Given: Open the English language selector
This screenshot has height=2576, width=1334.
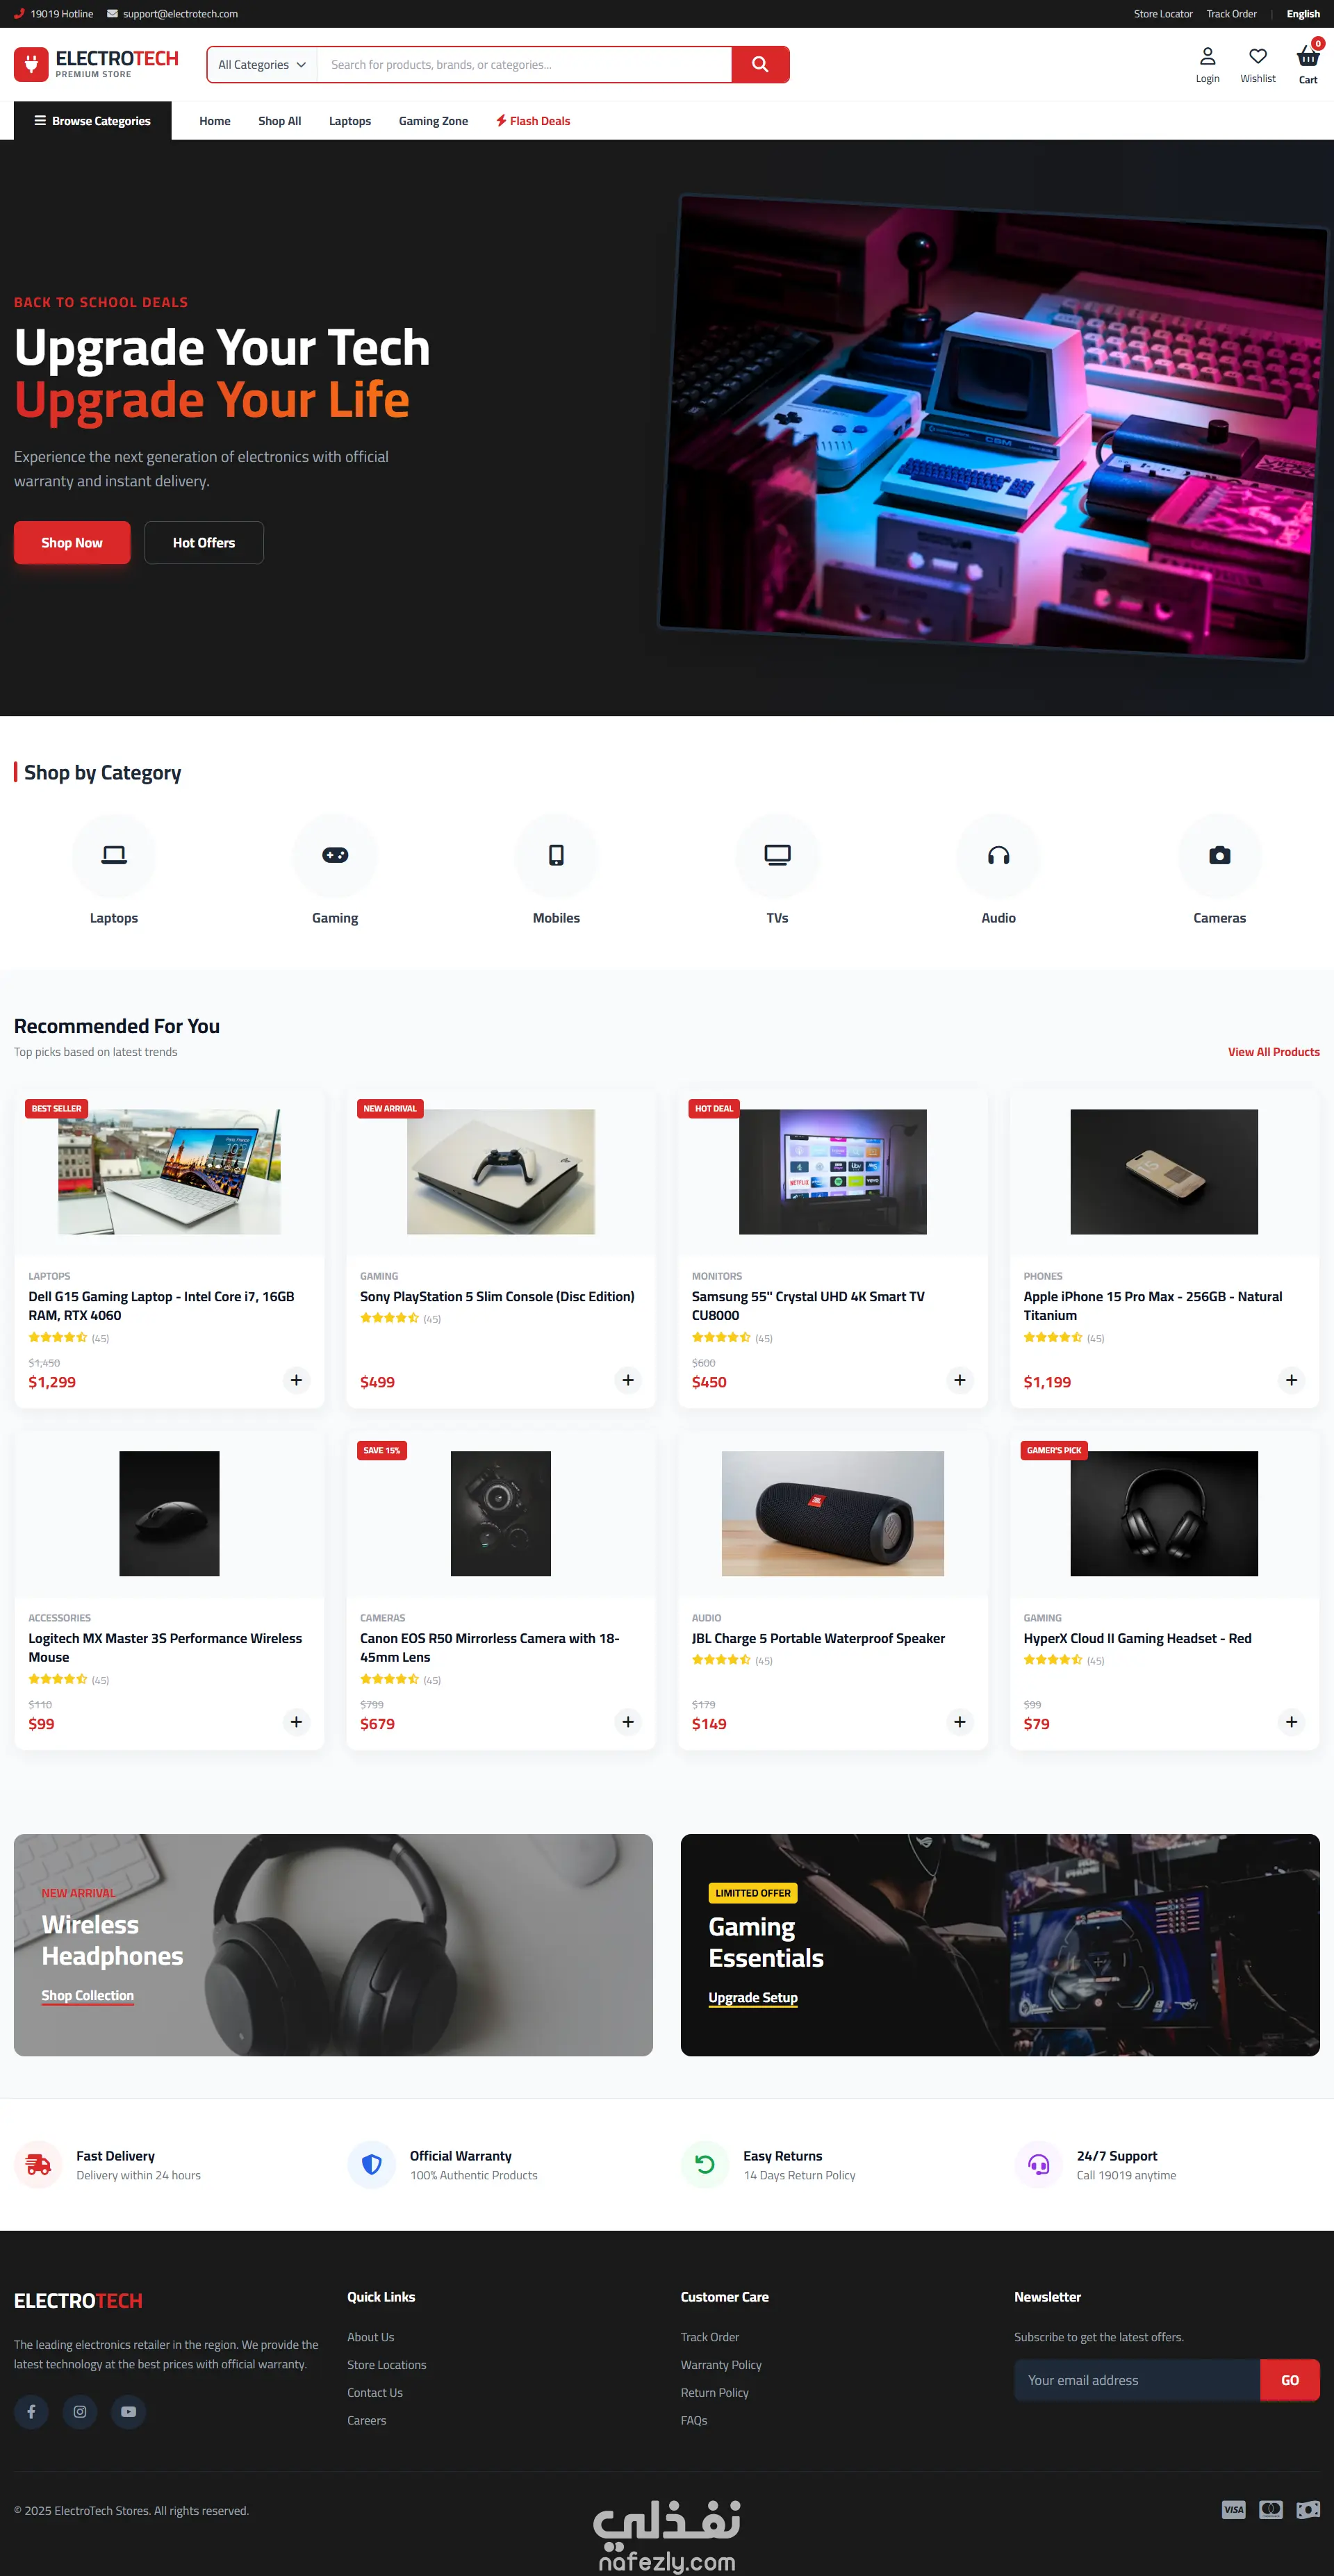Looking at the screenshot, I should [x=1302, y=14].
